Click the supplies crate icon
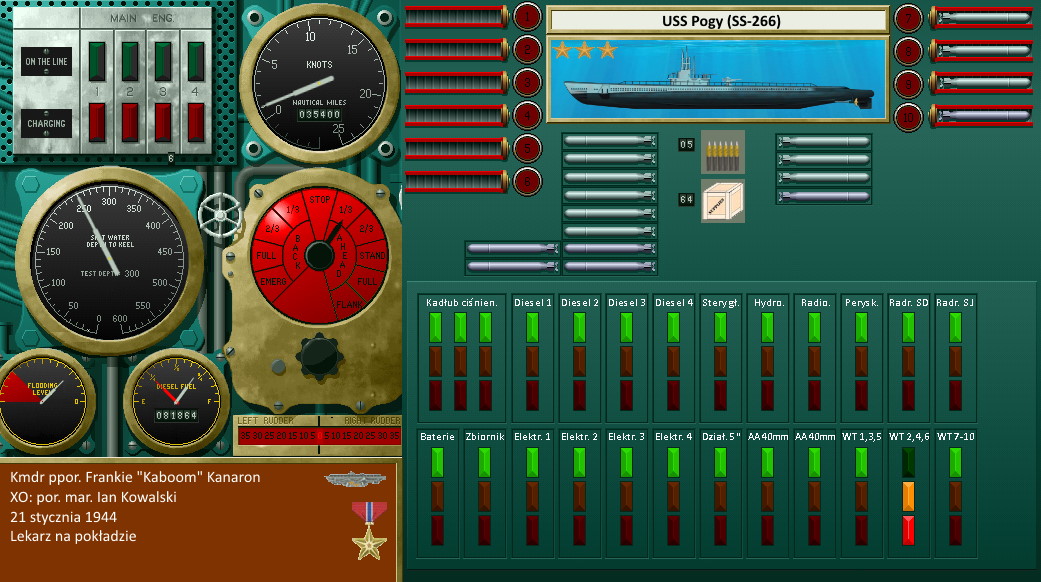 pos(722,200)
